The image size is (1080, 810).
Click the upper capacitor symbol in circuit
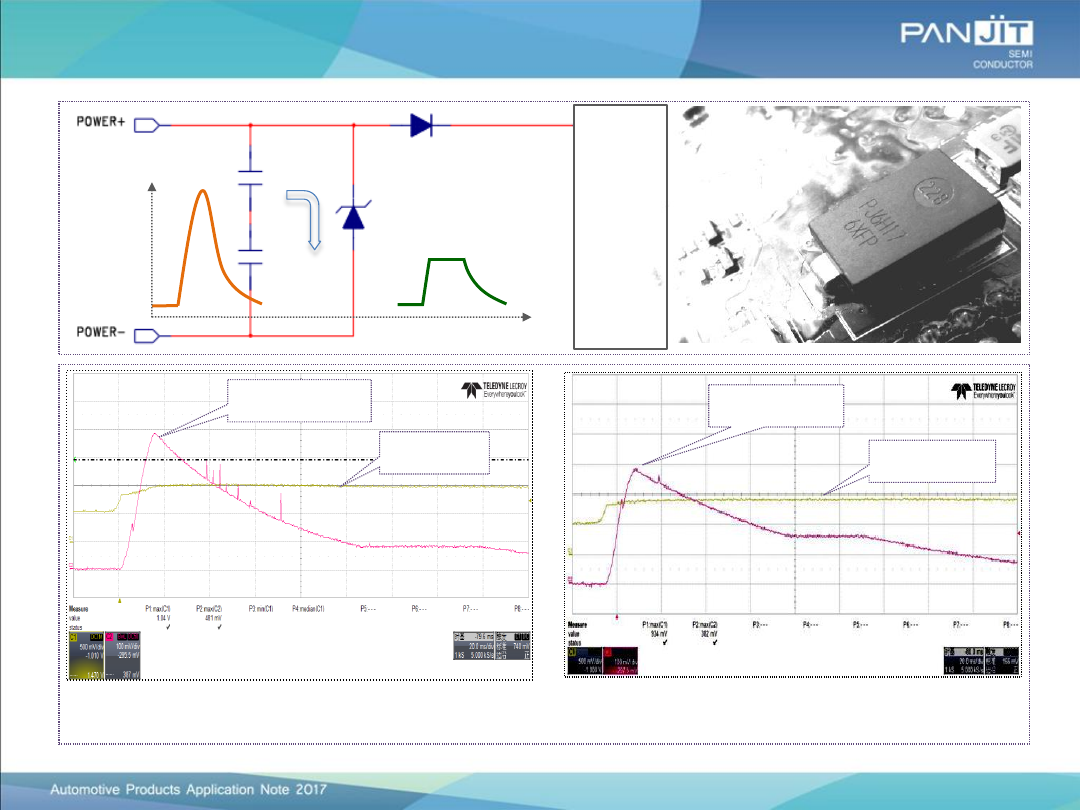pyautogui.click(x=249, y=177)
